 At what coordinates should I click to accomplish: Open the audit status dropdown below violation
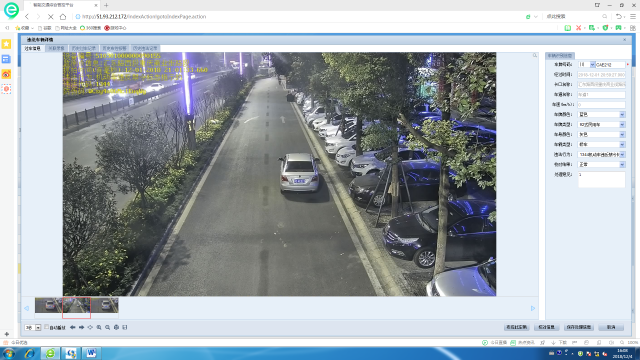[x=622, y=164]
